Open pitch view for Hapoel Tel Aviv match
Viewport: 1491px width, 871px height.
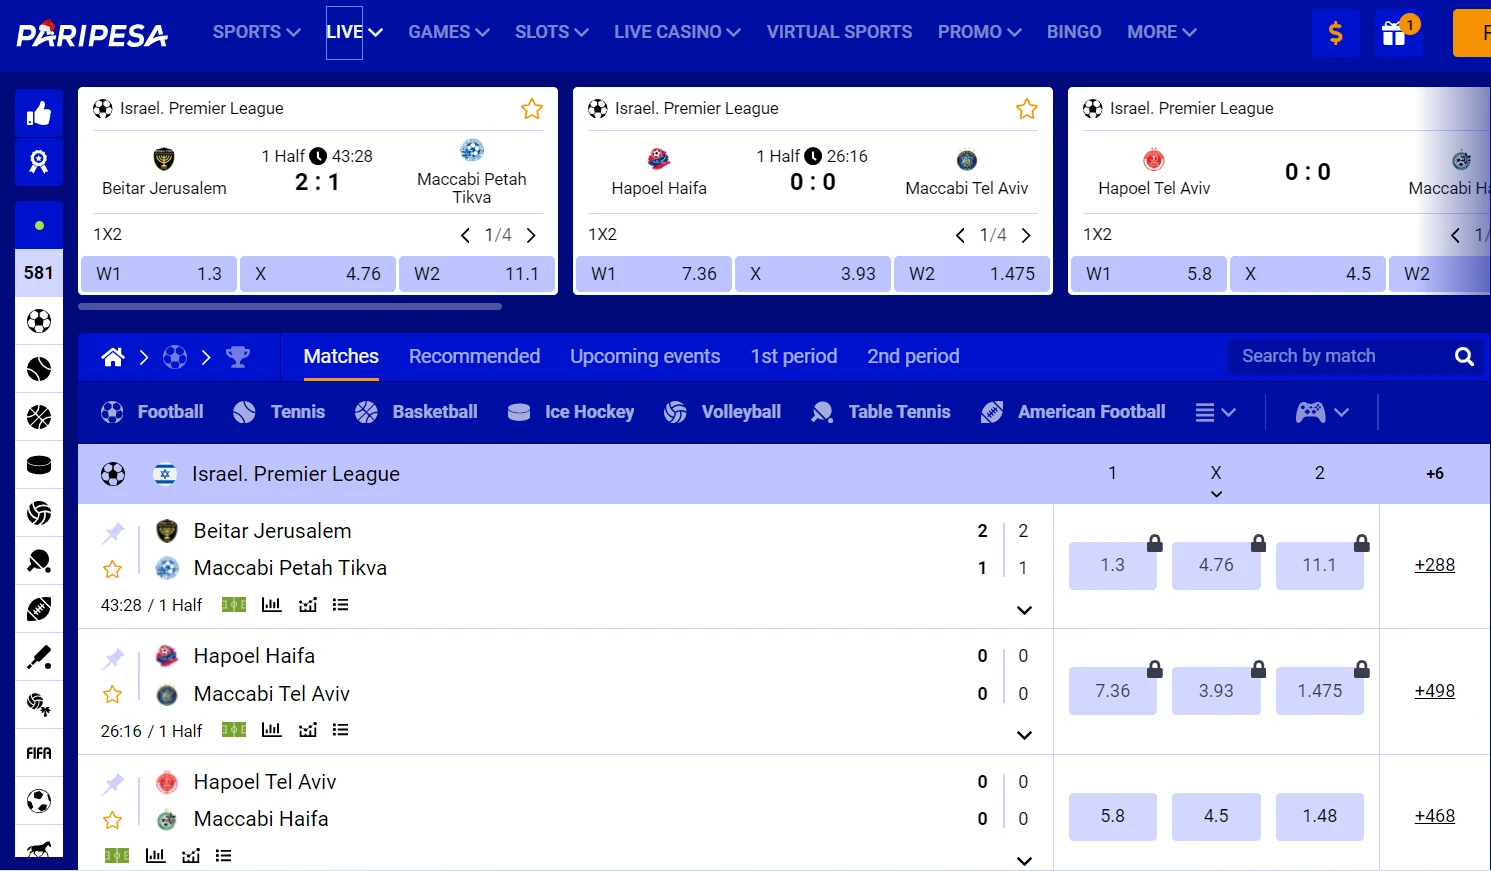[117, 856]
